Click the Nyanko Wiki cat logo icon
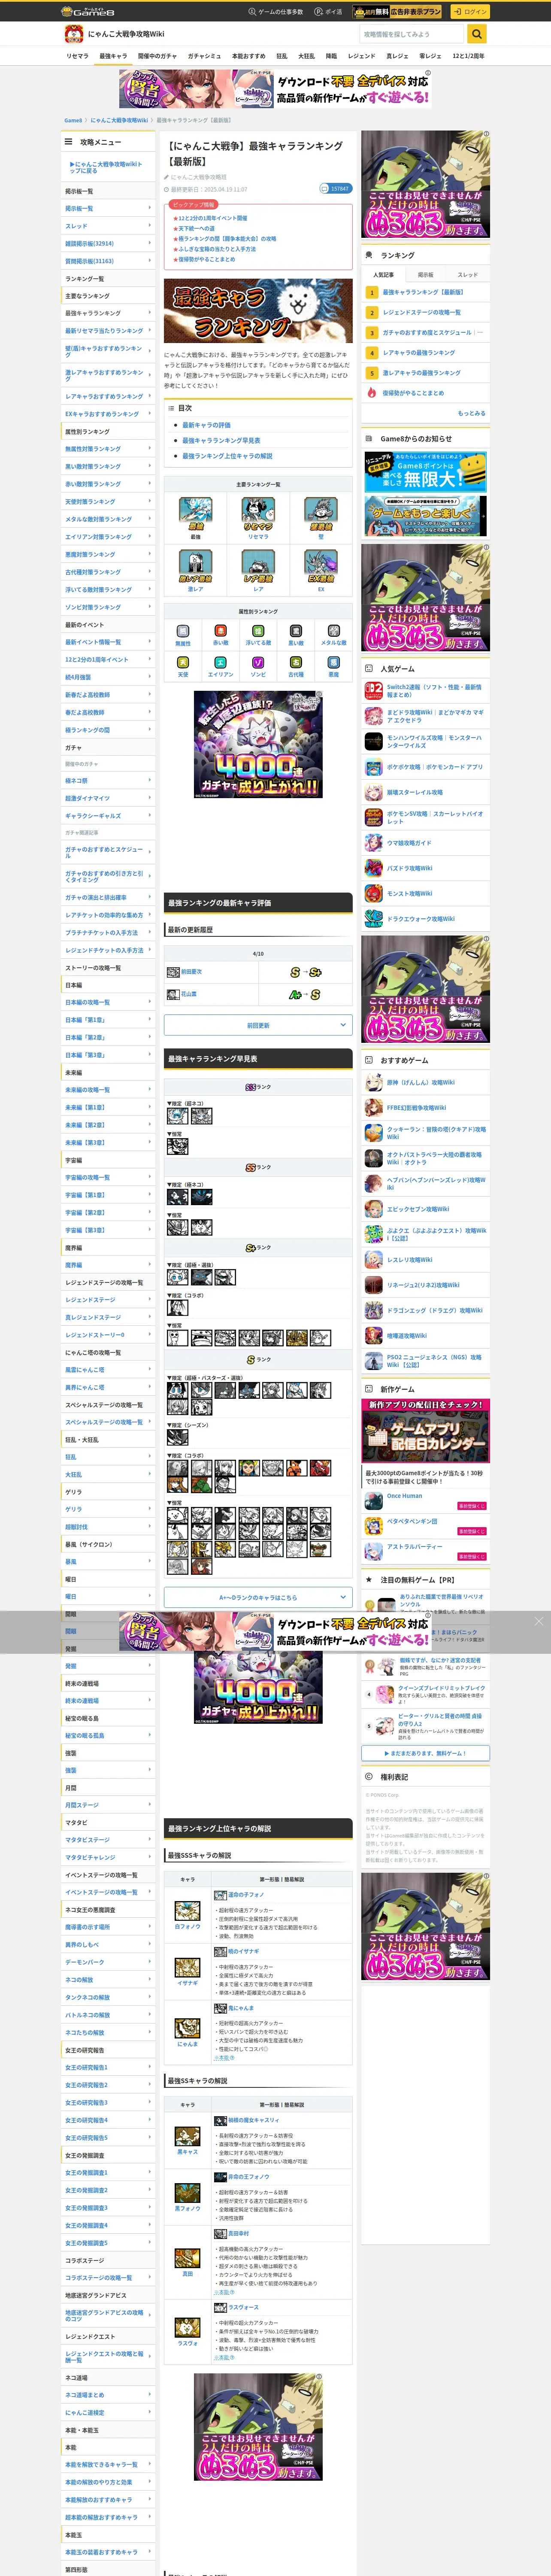The height and width of the screenshot is (2576, 551). click(x=73, y=34)
